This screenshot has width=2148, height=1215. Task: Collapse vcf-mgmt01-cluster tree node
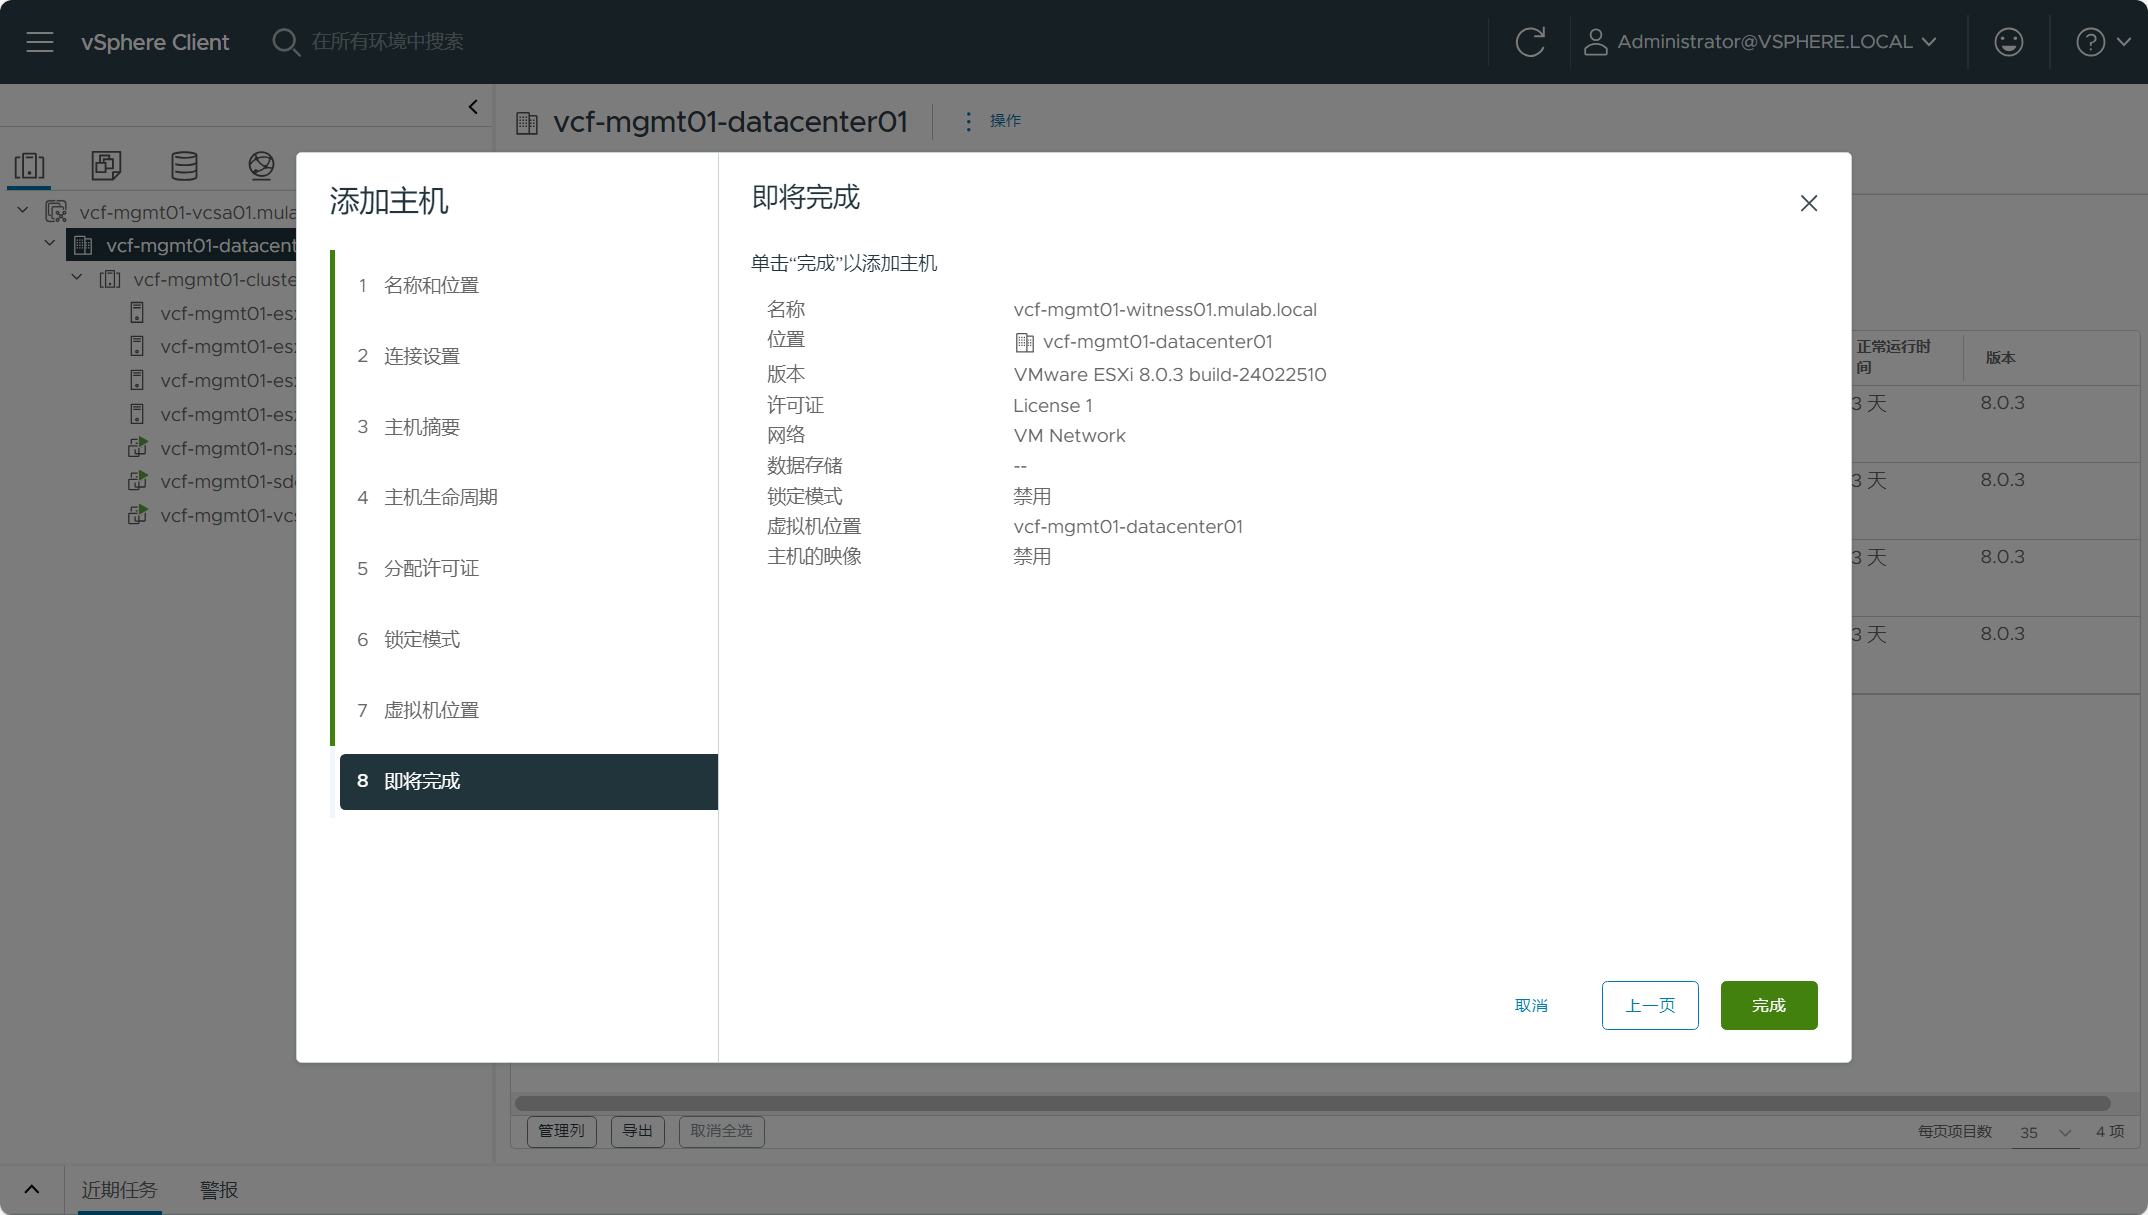click(x=77, y=278)
